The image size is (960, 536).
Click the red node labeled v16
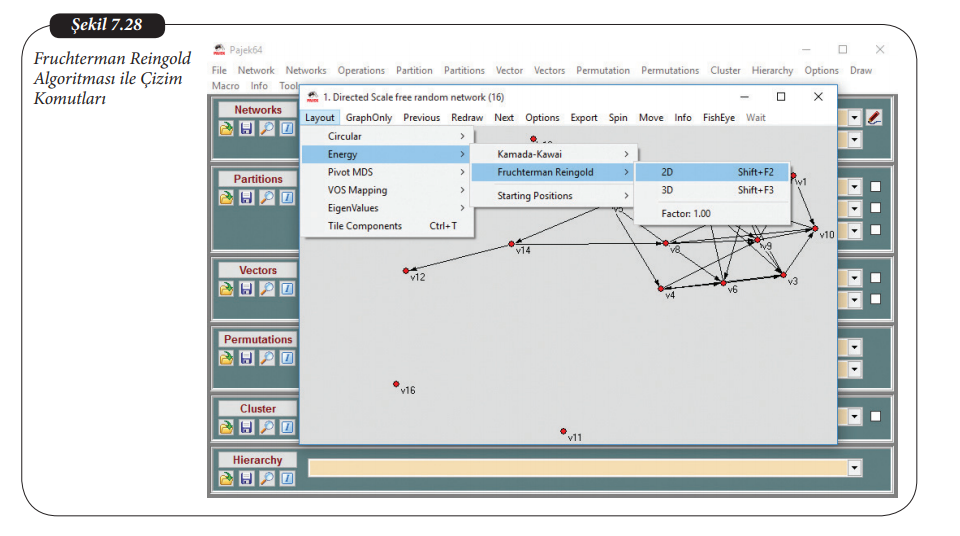pyautogui.click(x=396, y=384)
